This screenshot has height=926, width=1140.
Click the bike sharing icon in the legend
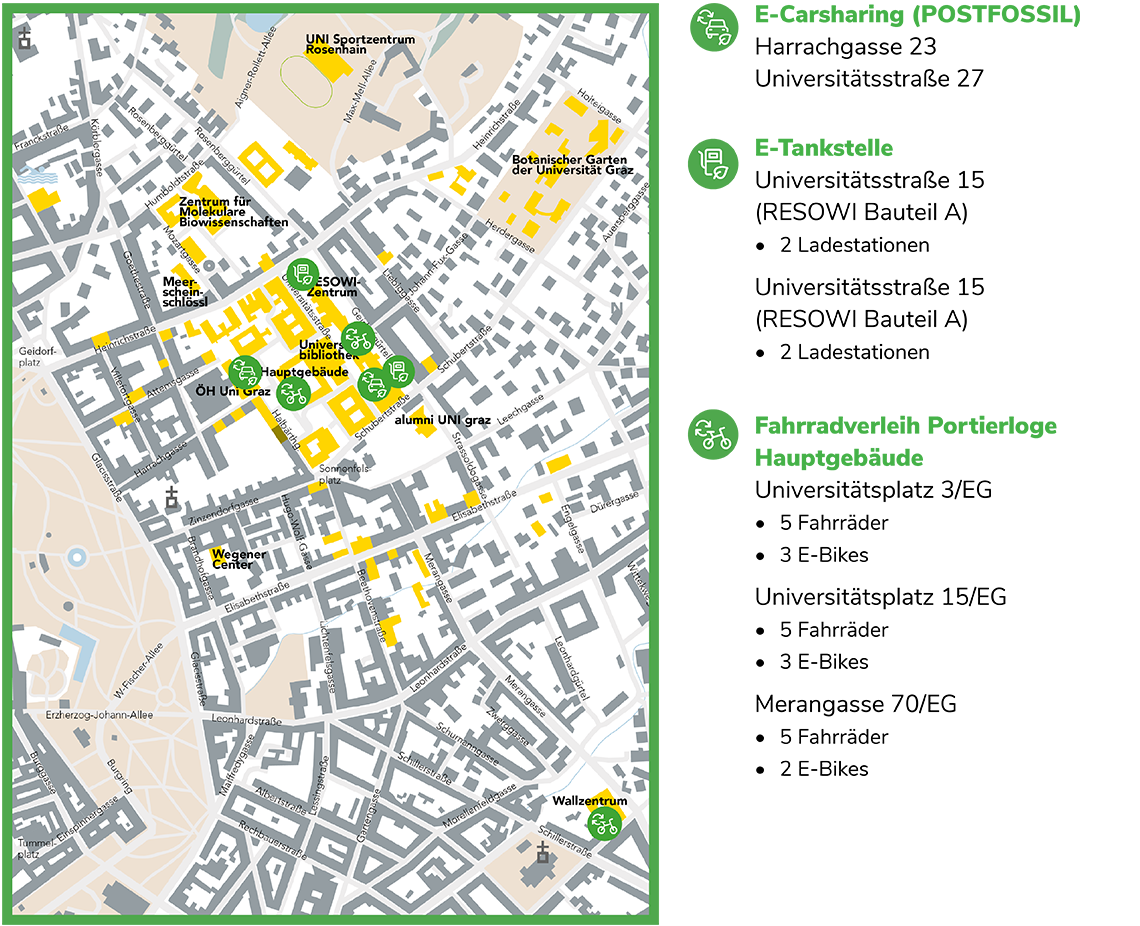[x=713, y=435]
